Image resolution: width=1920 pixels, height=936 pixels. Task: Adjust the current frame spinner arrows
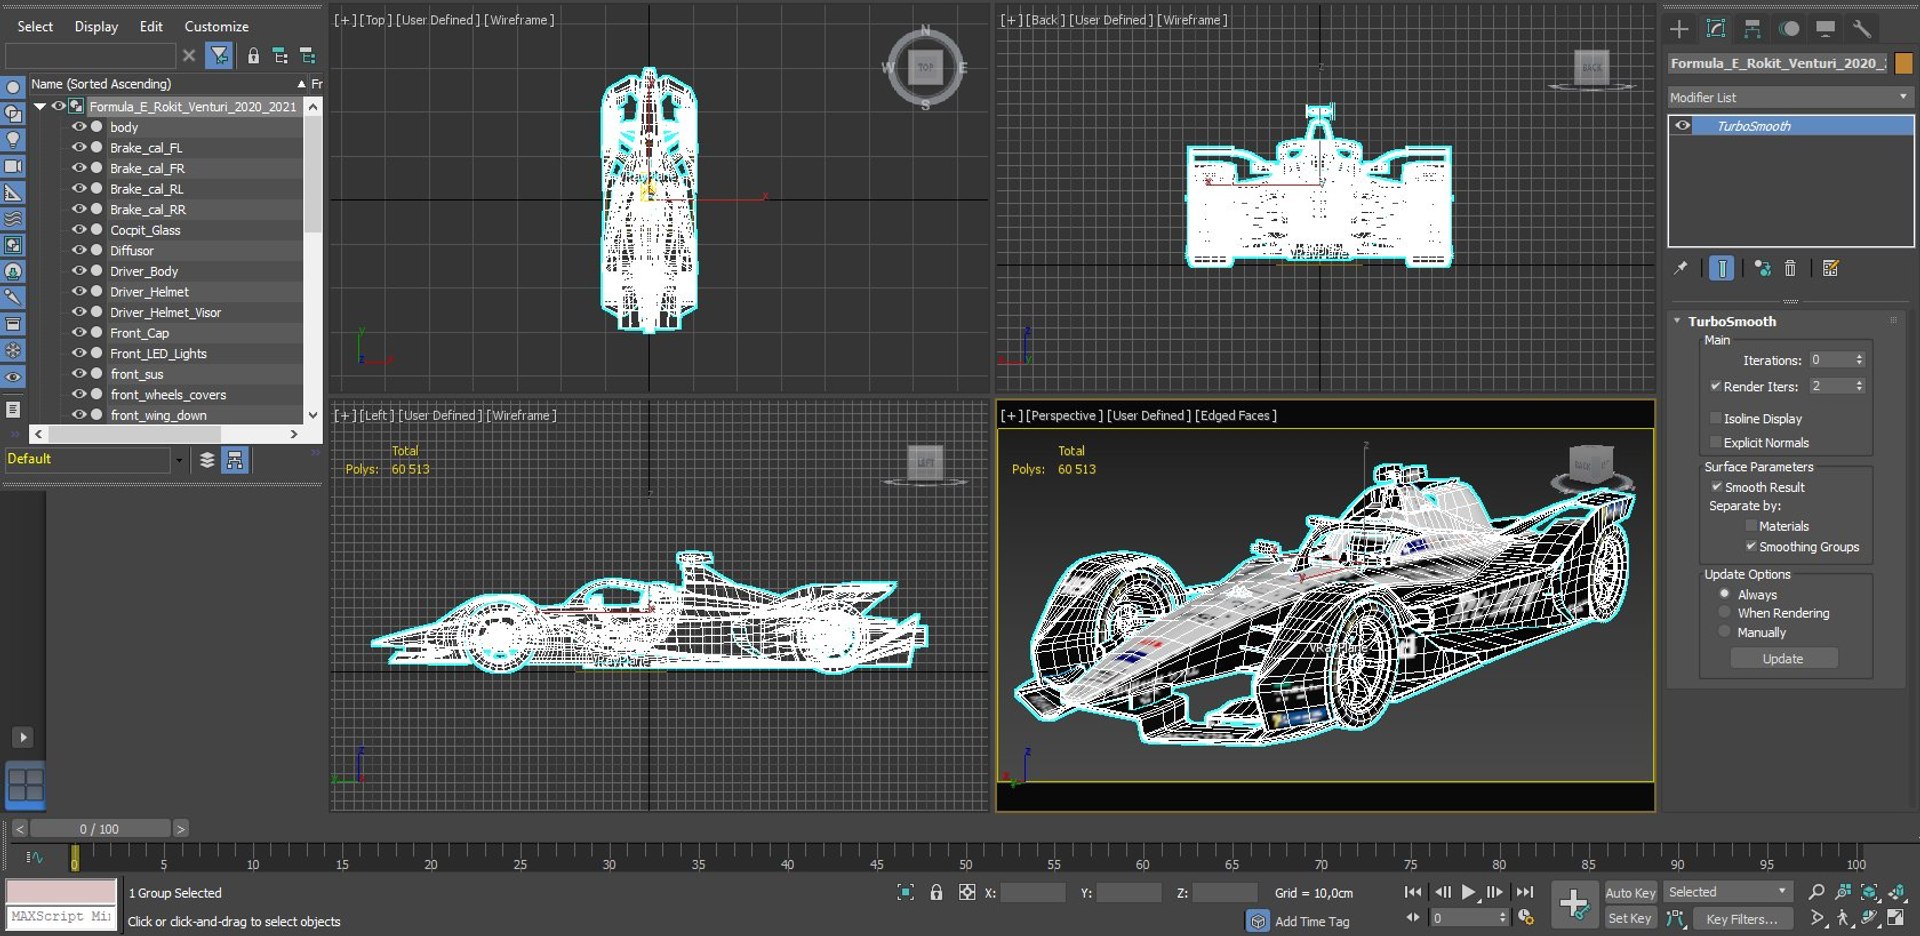point(1502,917)
